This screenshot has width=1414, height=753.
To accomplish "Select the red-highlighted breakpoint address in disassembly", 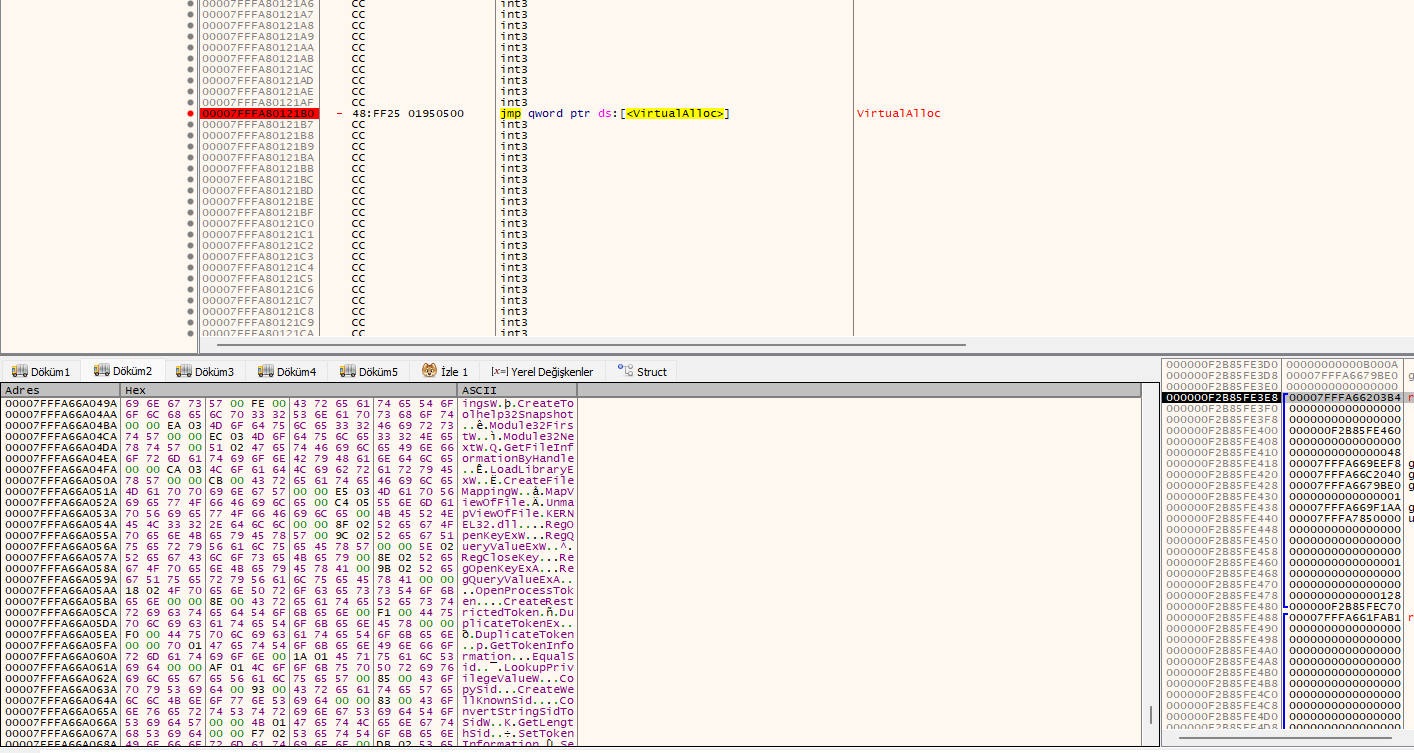I will 259,114.
